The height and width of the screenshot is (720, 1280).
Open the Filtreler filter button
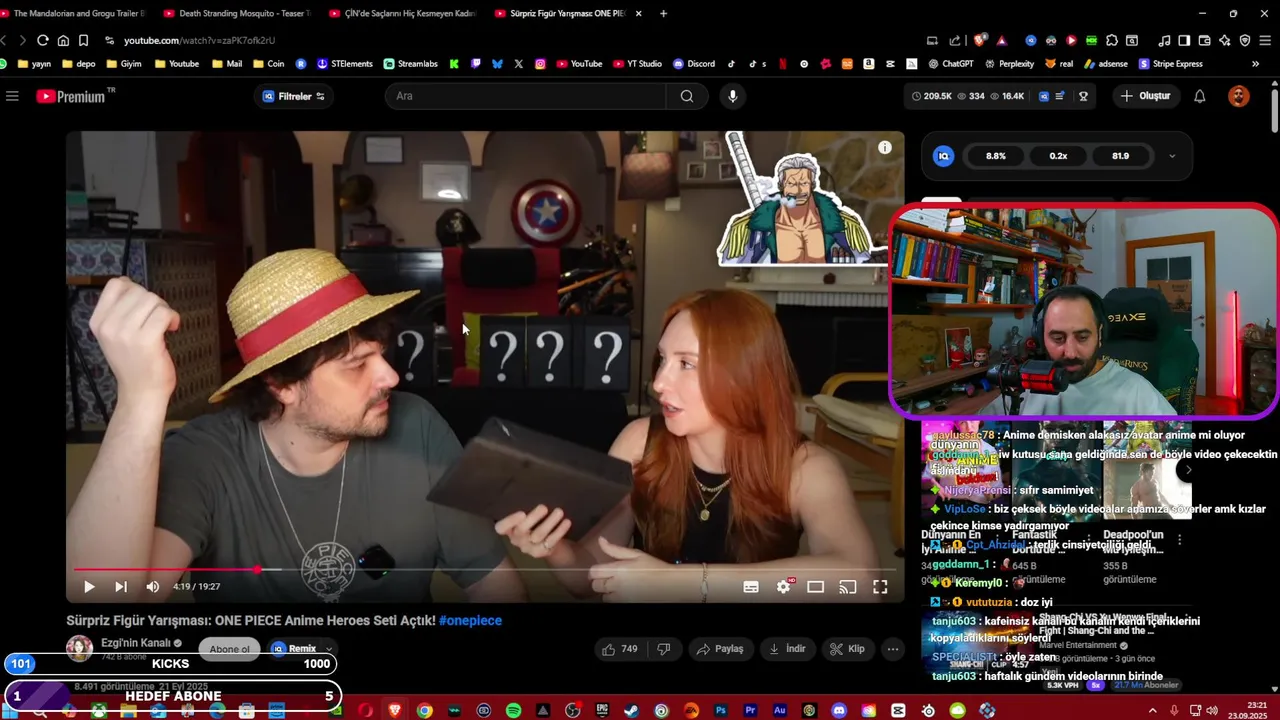tap(293, 96)
